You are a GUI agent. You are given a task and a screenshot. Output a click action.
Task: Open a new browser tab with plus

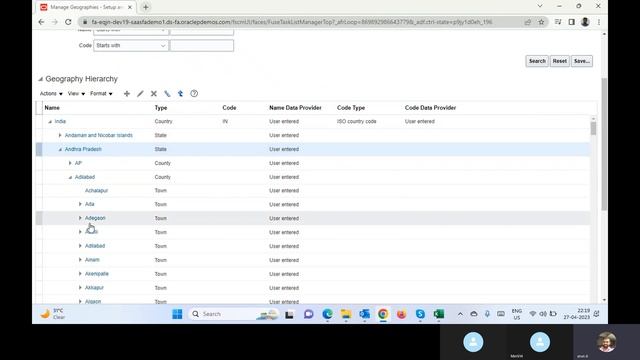click(146, 7)
